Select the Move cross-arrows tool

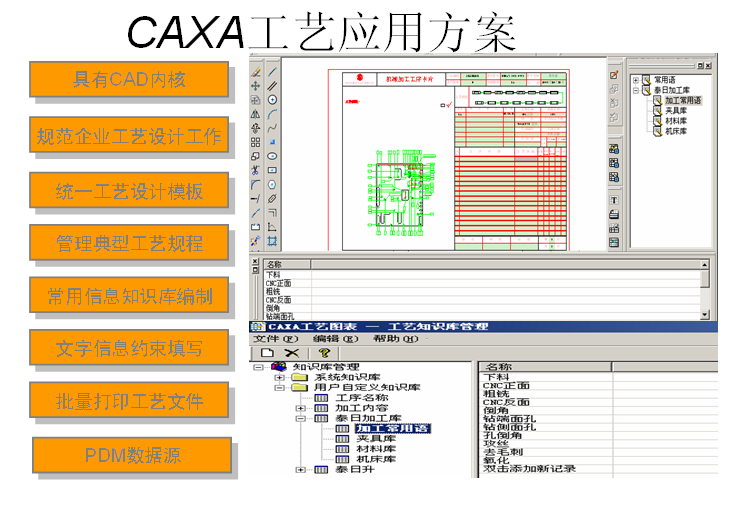click(x=256, y=86)
